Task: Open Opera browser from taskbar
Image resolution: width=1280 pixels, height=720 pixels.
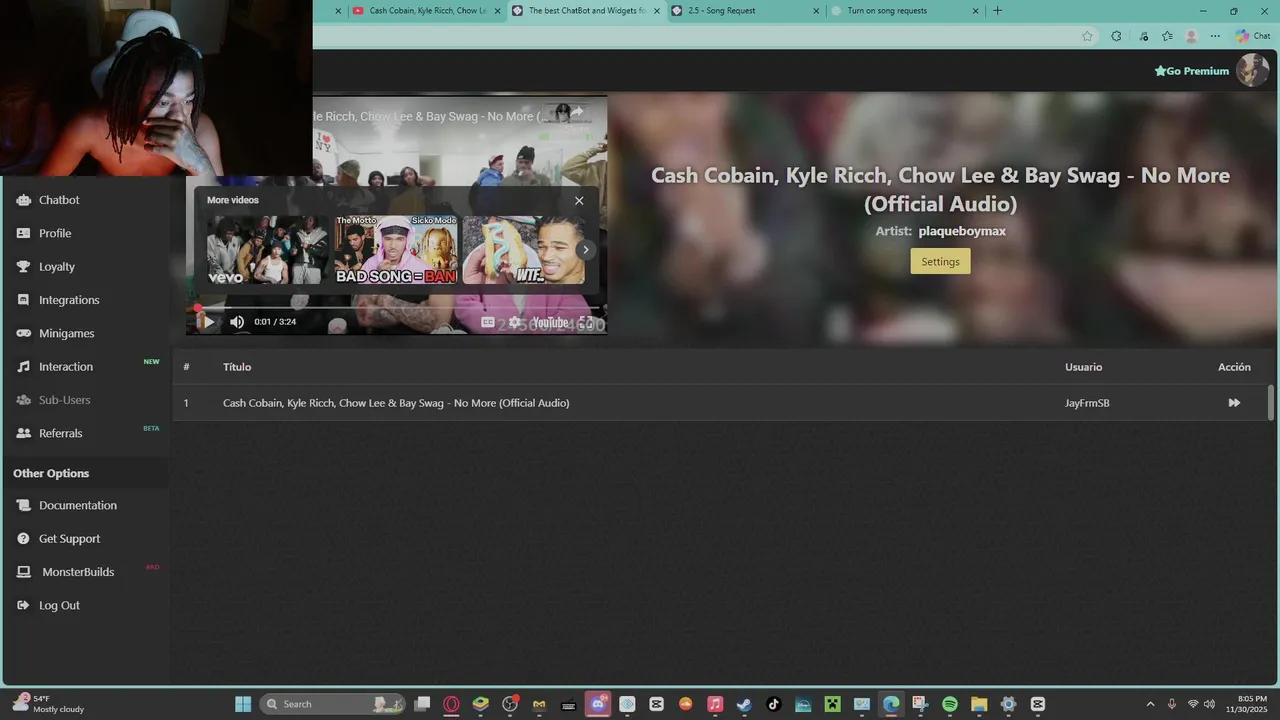Action: tap(451, 704)
